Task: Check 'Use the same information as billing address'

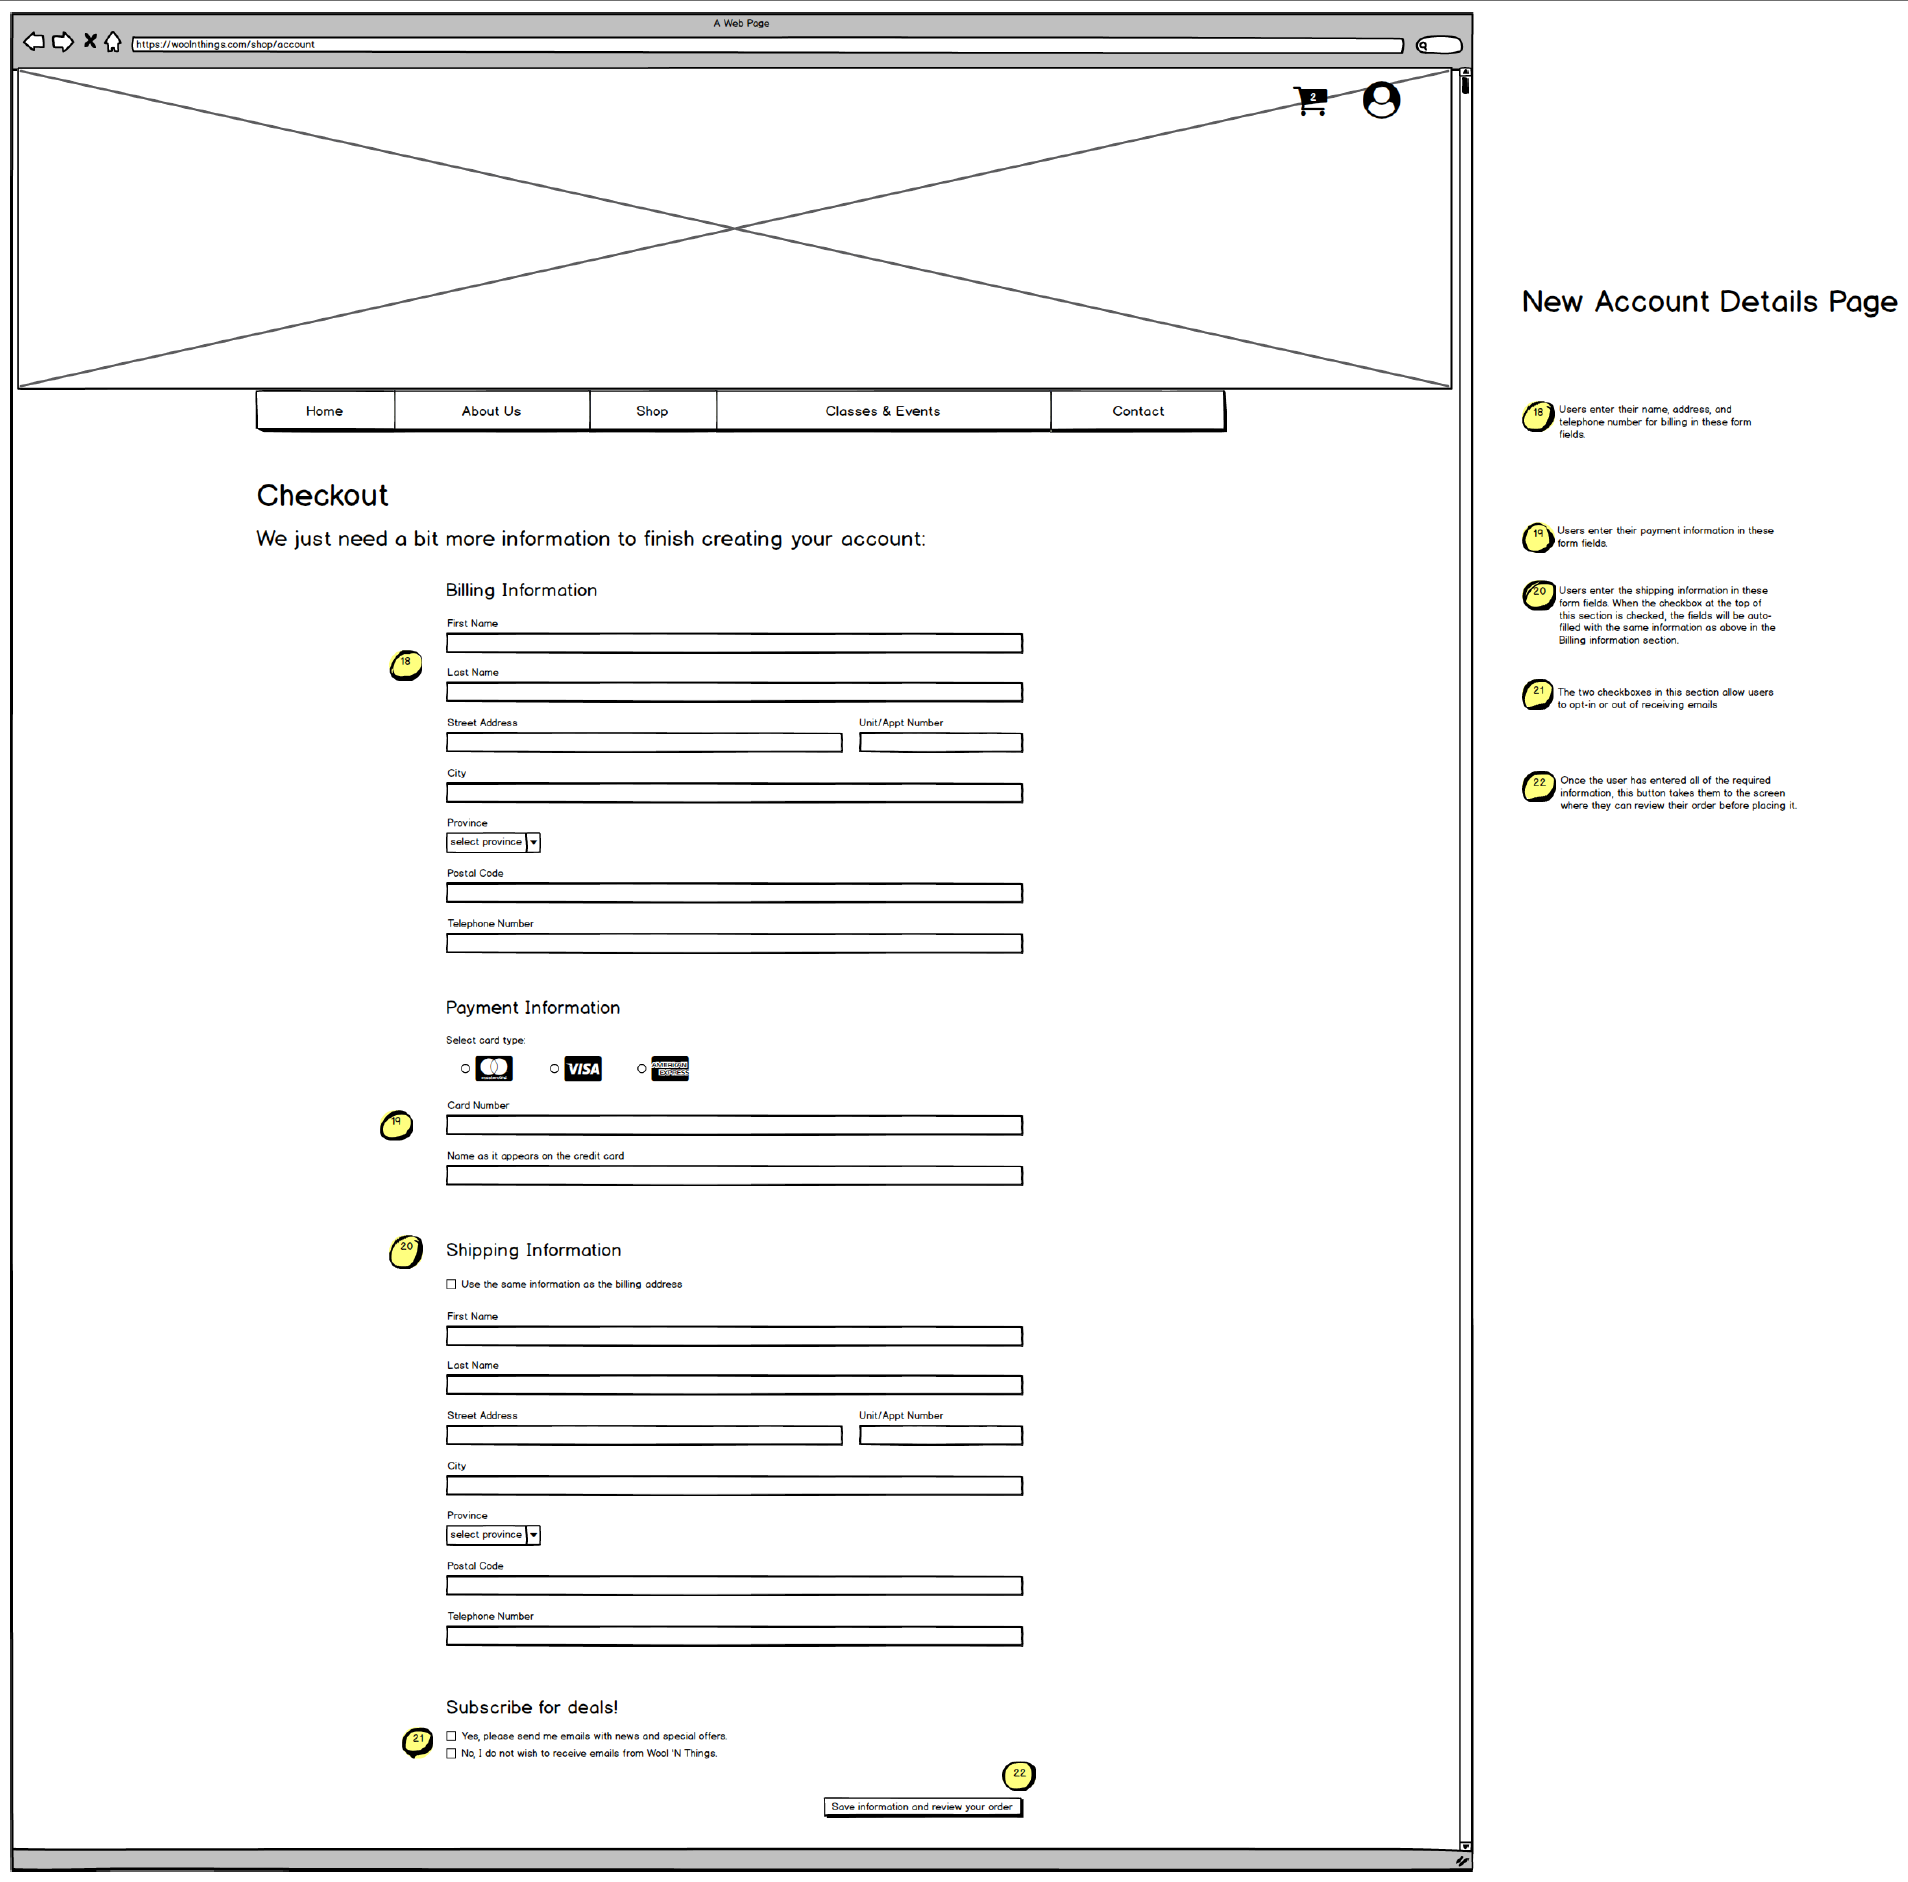Action: point(452,1284)
